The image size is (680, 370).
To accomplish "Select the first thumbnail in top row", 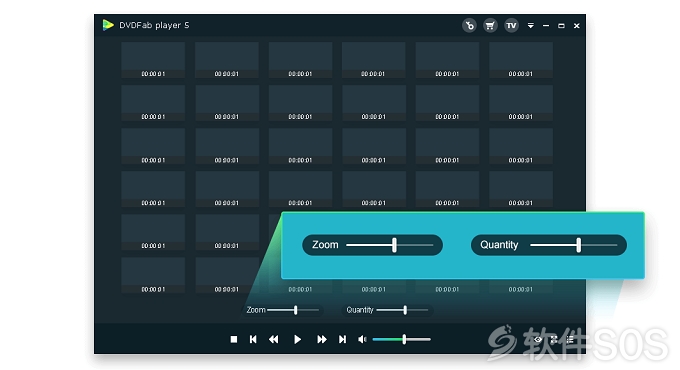I will [x=153, y=60].
